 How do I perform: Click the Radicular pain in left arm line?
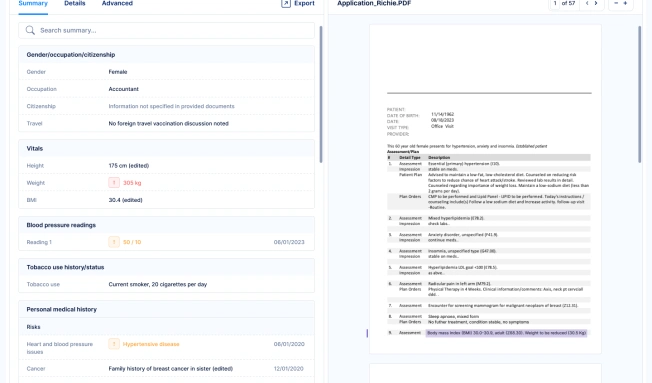(x=459, y=284)
